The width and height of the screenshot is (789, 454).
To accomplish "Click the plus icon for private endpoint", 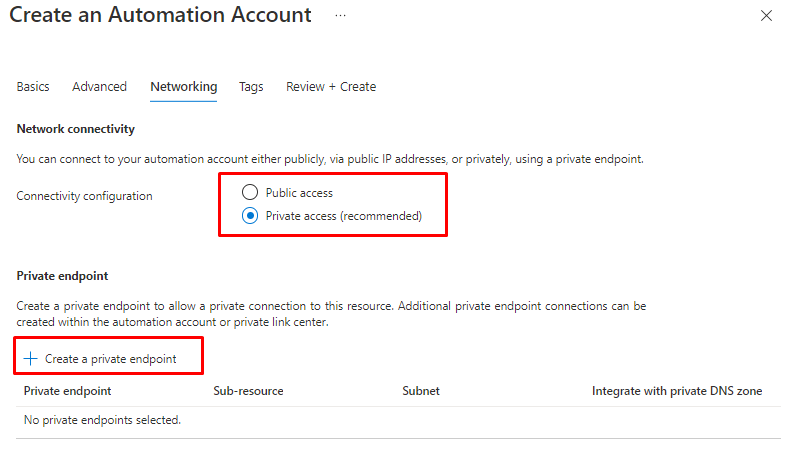I will click(30, 358).
